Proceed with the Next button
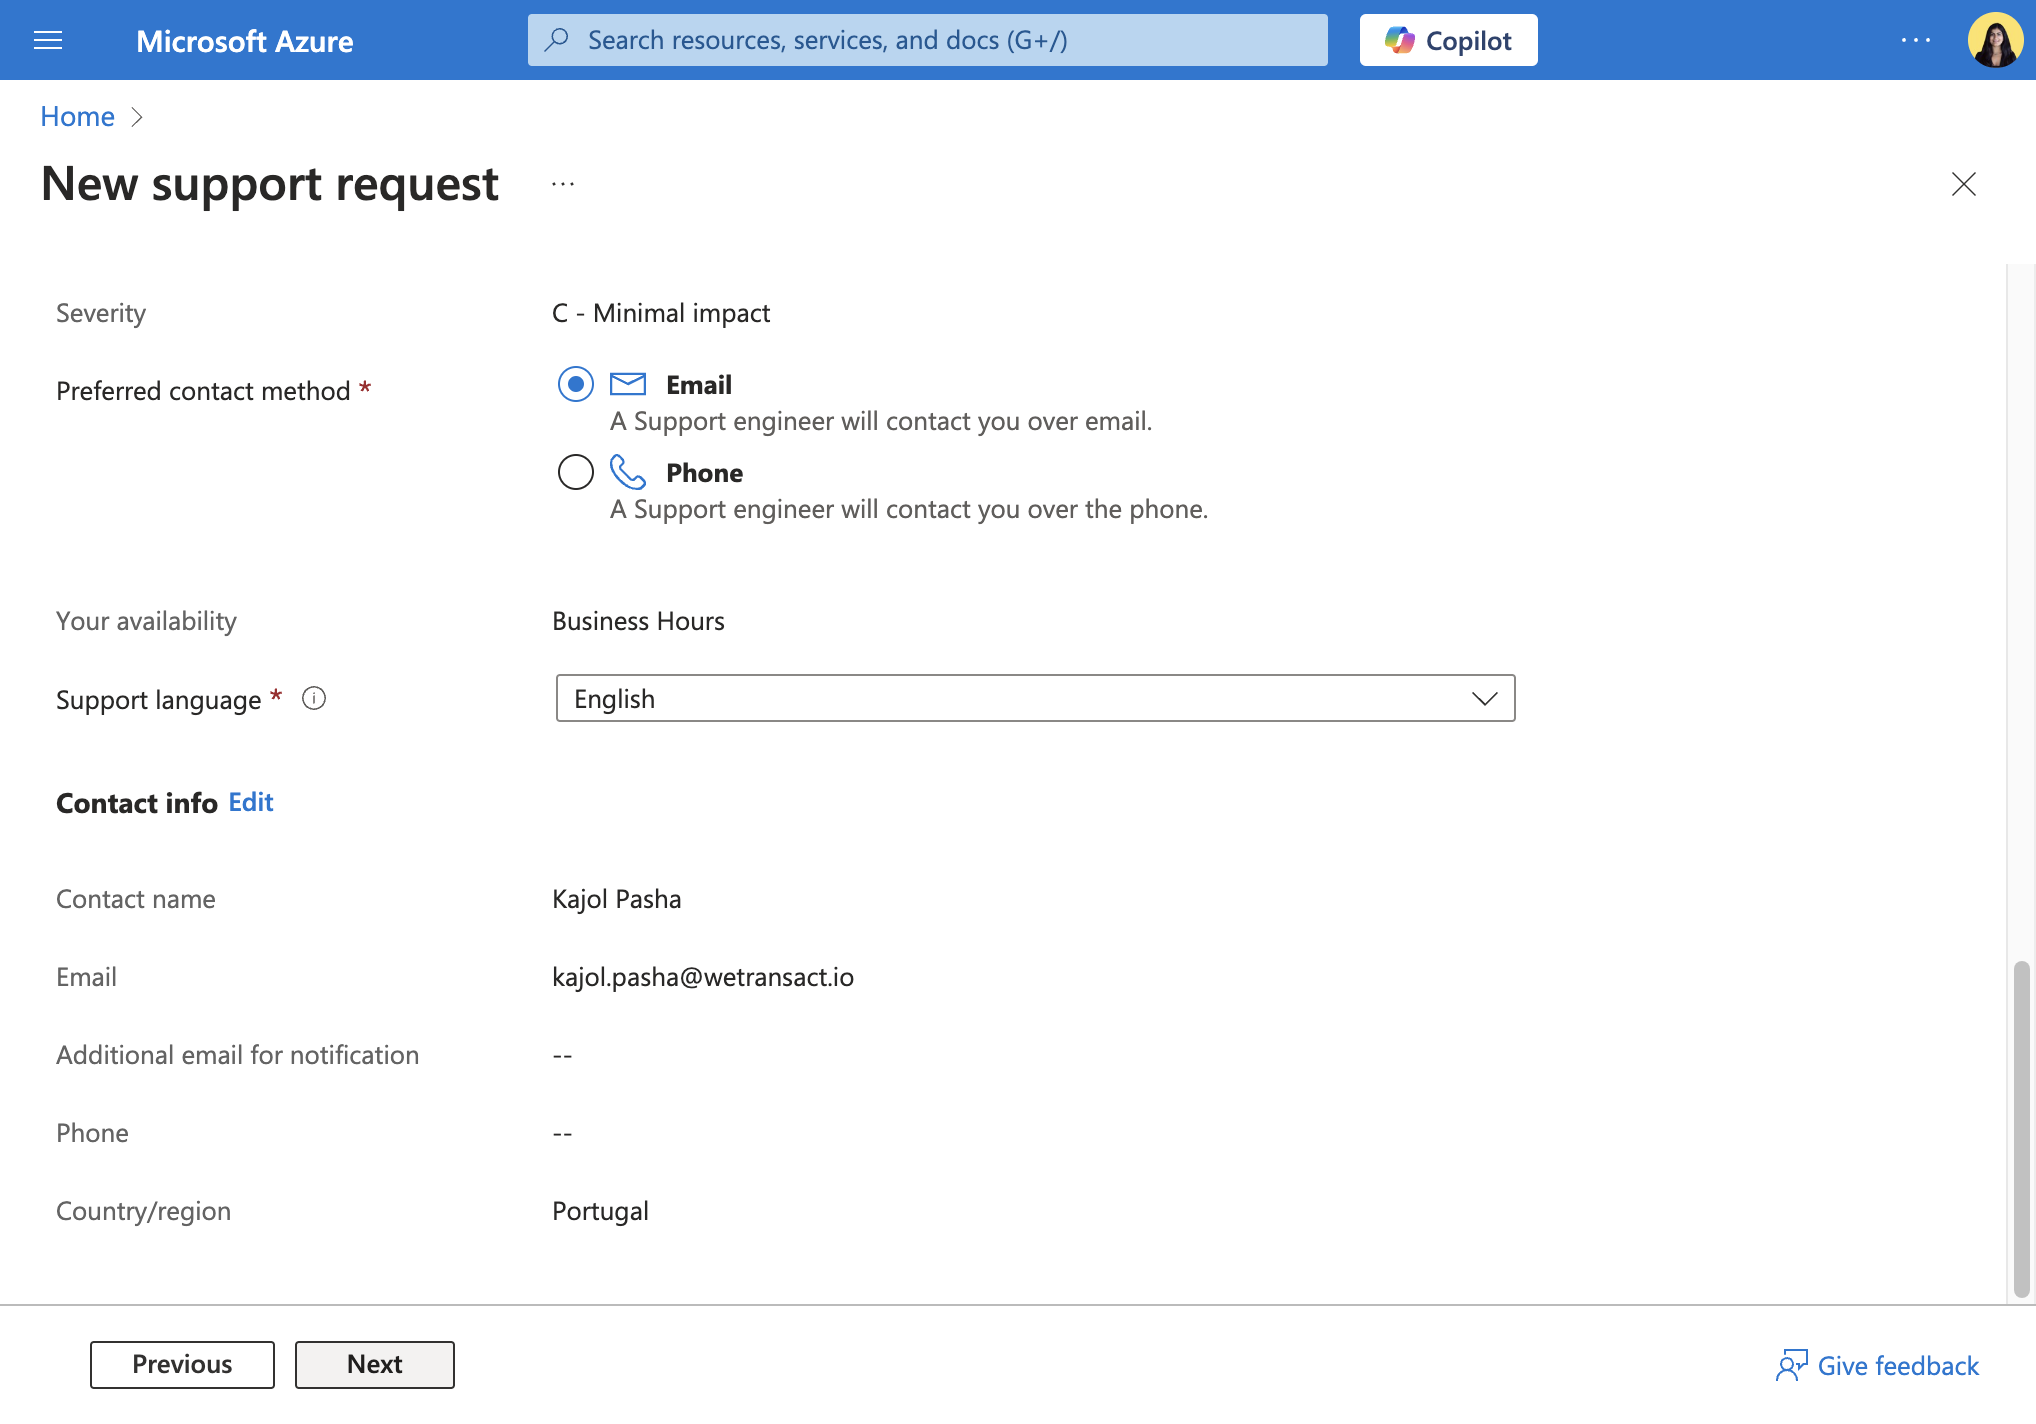2036x1424 pixels. [x=374, y=1364]
